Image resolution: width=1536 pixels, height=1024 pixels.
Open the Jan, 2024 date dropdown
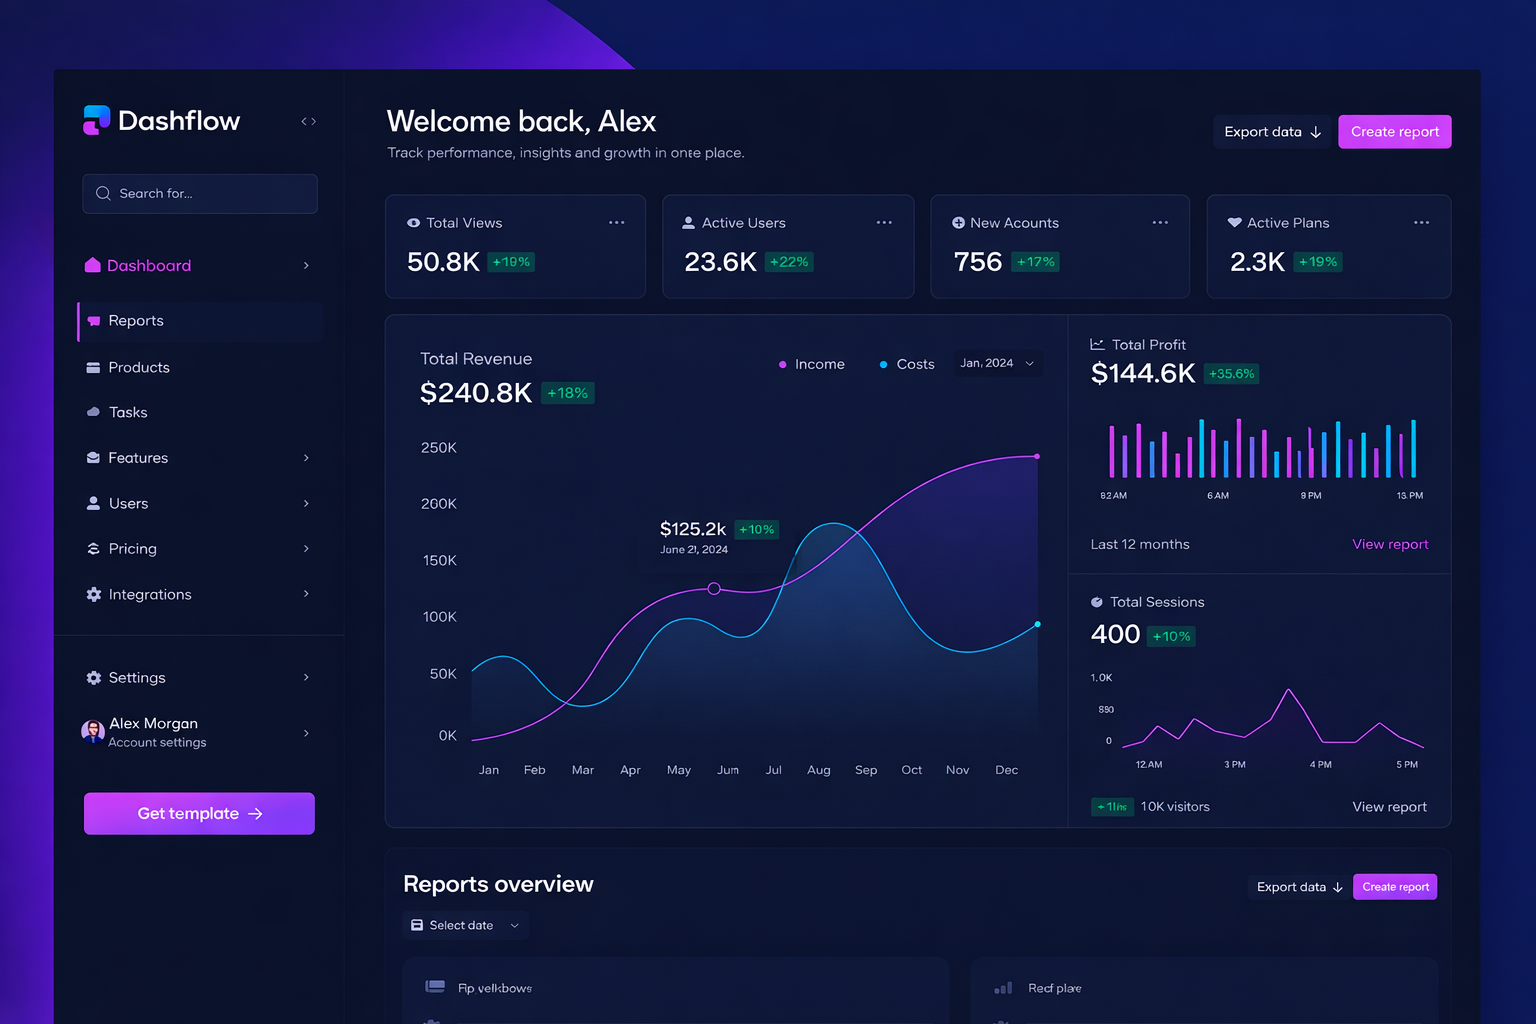click(996, 363)
